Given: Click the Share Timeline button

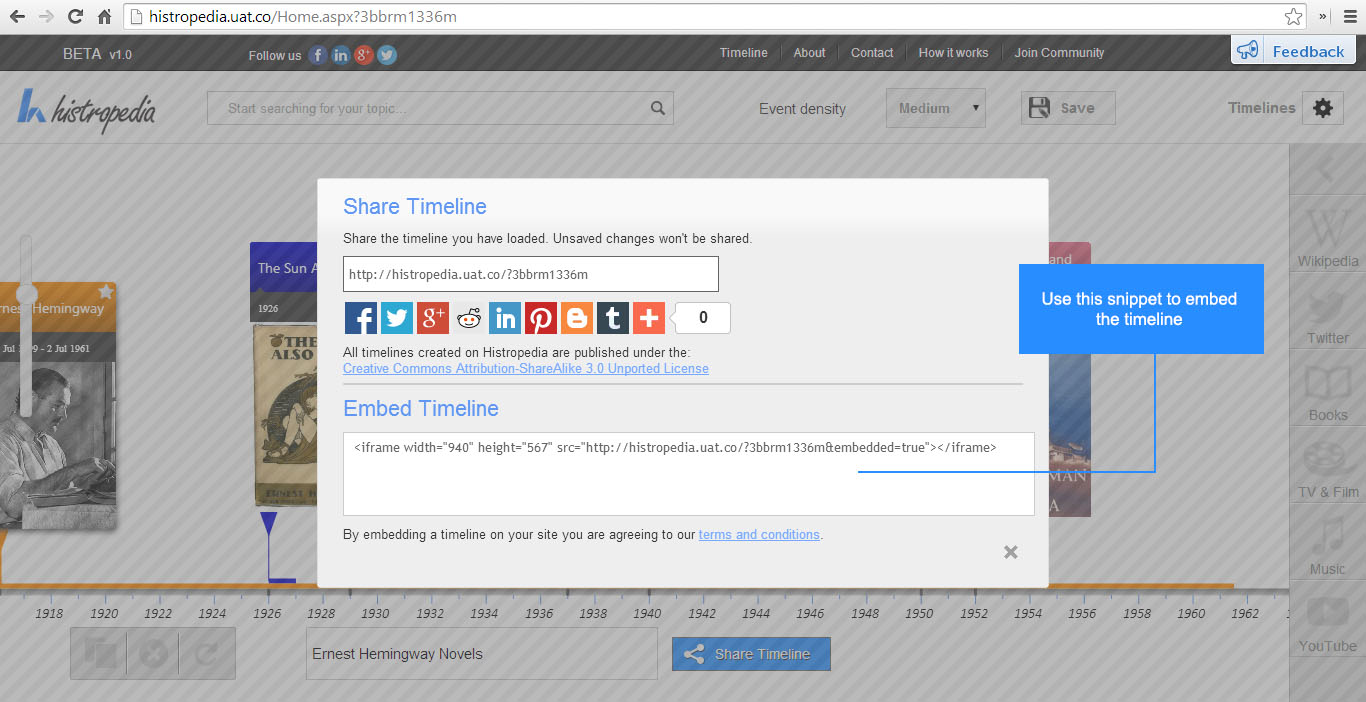Looking at the screenshot, I should (x=751, y=654).
